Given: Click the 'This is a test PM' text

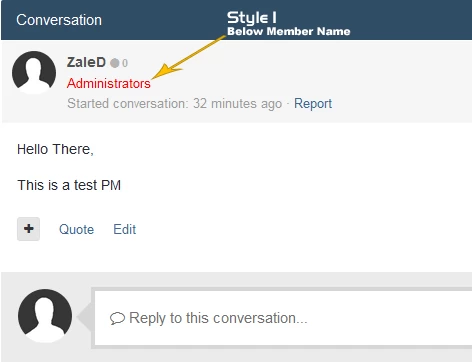Looking at the screenshot, I should coord(69,185).
